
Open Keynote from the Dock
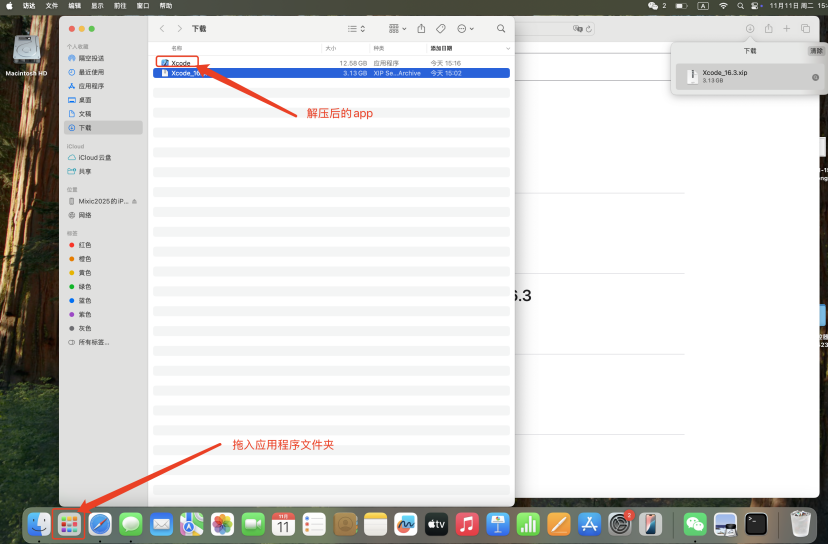click(497, 524)
